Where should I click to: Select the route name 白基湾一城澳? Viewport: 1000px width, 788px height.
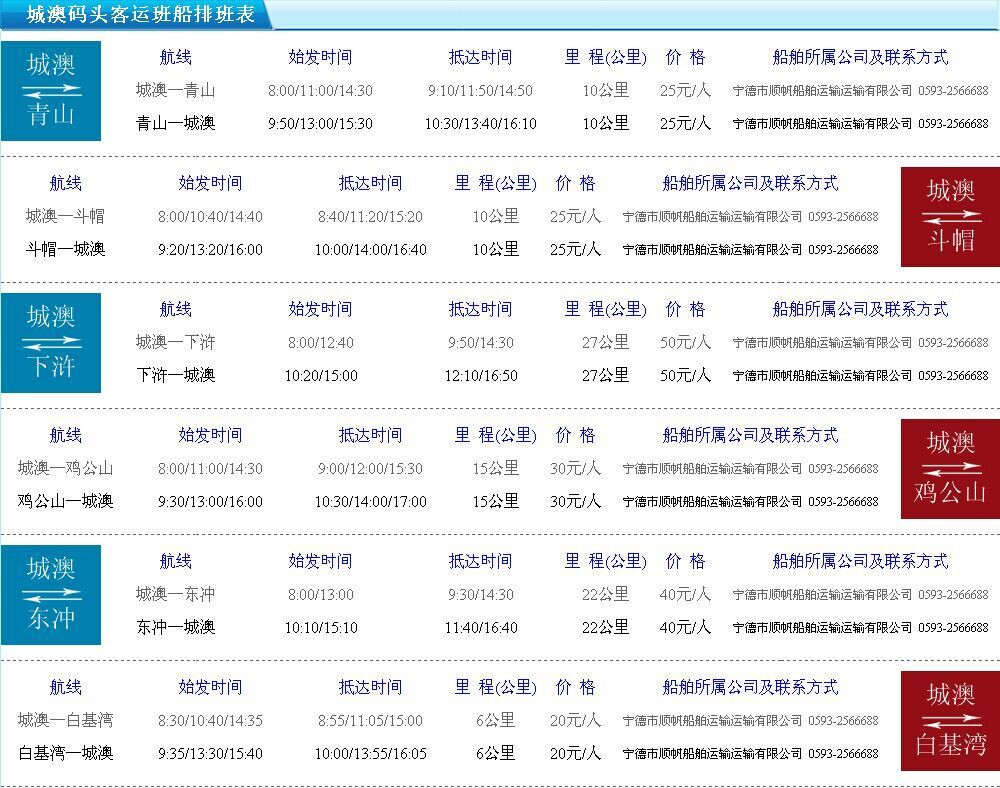coord(65,753)
